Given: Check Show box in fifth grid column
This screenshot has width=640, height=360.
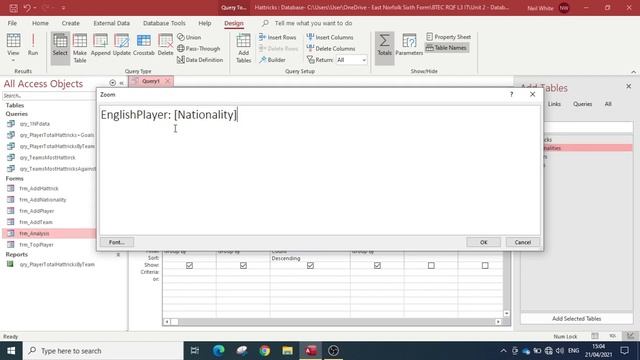Looking at the screenshot, I should [x=431, y=266].
